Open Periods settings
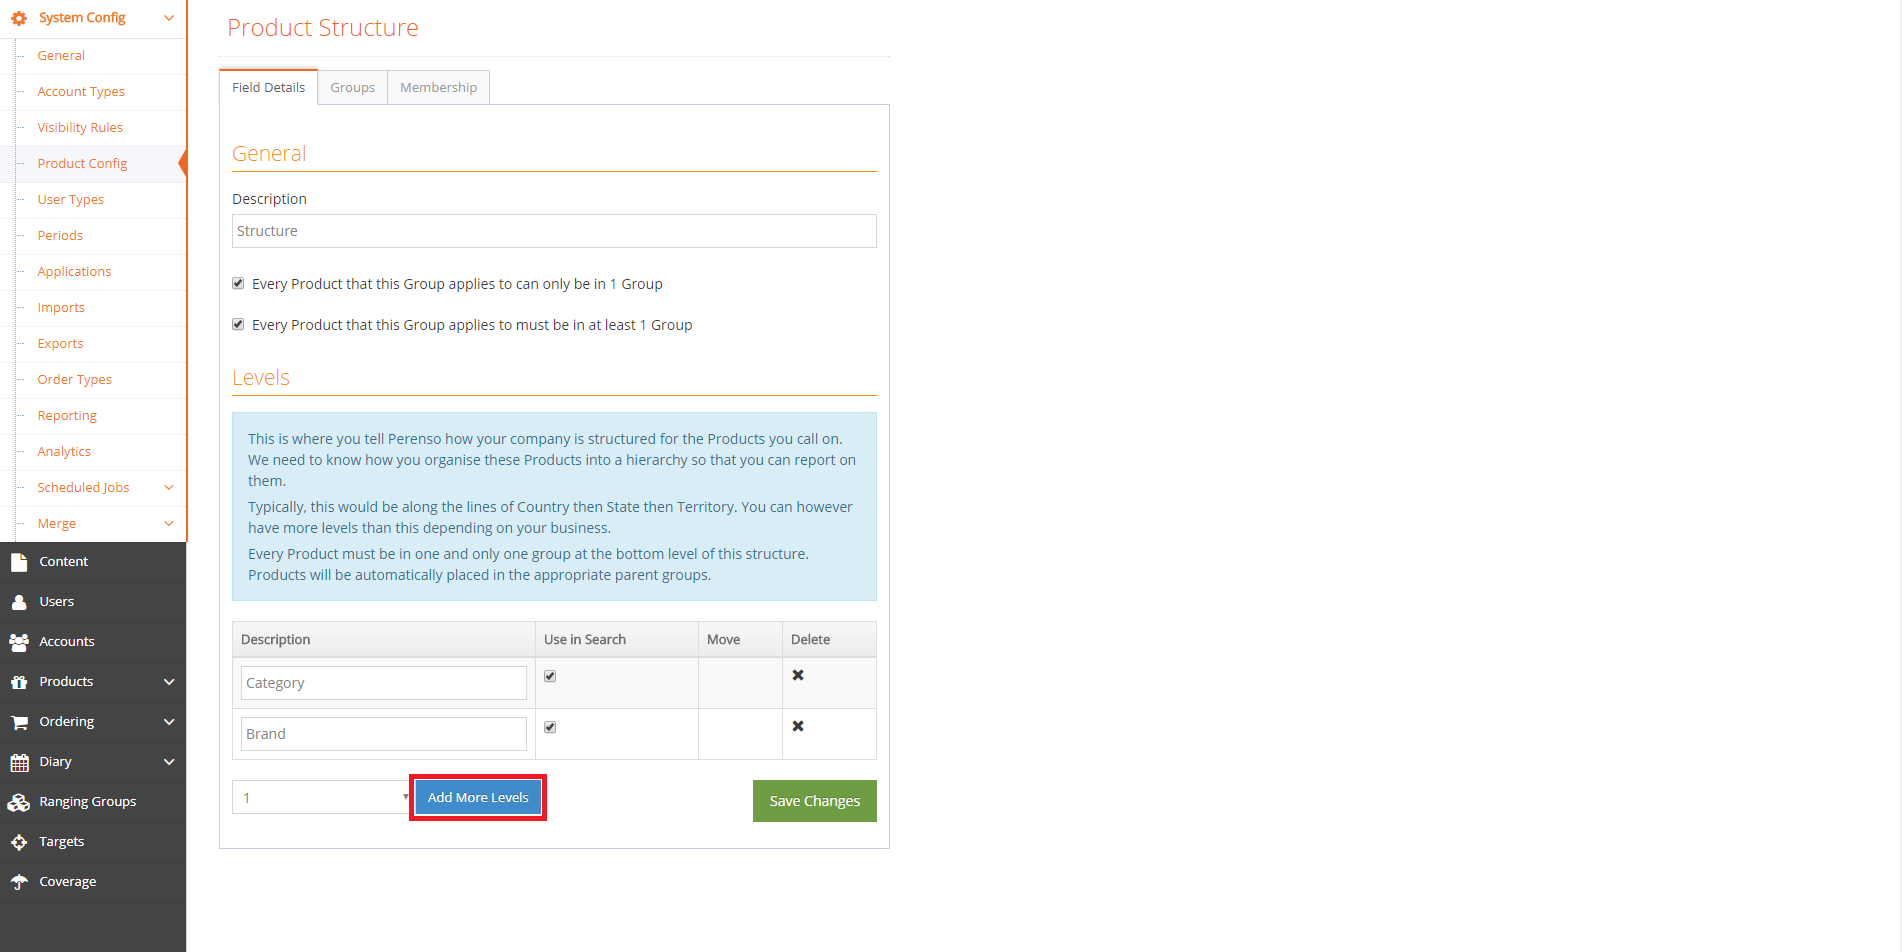The image size is (1902, 952). click(x=60, y=235)
